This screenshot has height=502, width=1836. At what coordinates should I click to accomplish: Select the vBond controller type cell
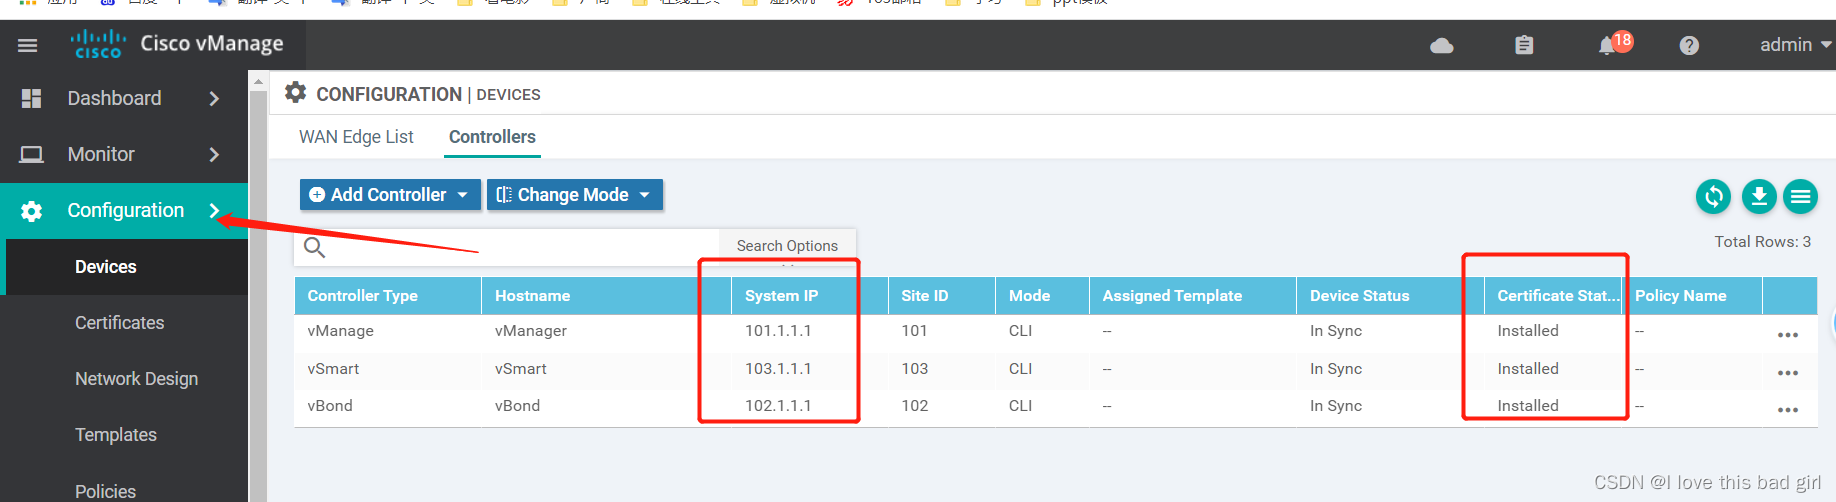[330, 406]
